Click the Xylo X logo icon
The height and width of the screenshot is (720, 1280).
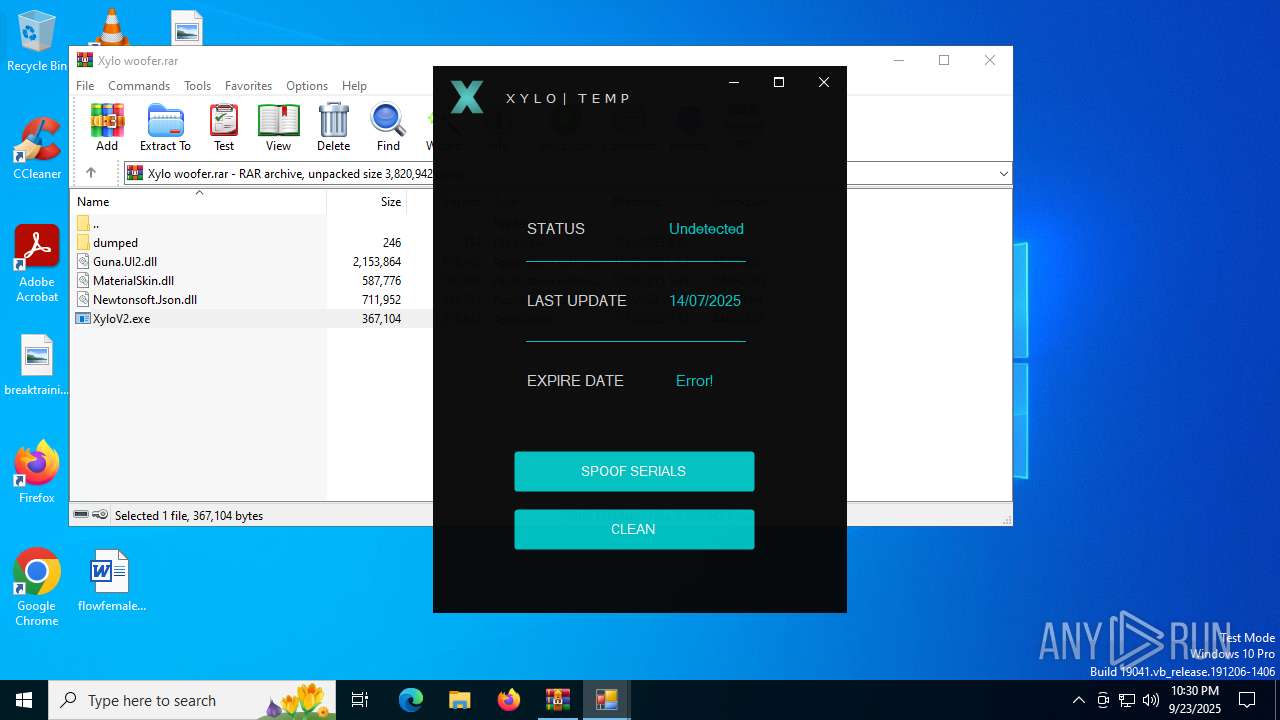click(x=466, y=97)
